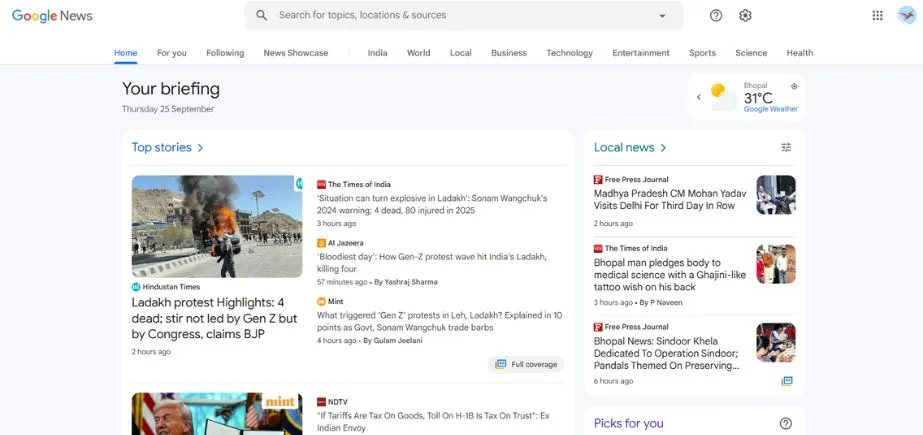Open the Help question mark icon

(716, 16)
